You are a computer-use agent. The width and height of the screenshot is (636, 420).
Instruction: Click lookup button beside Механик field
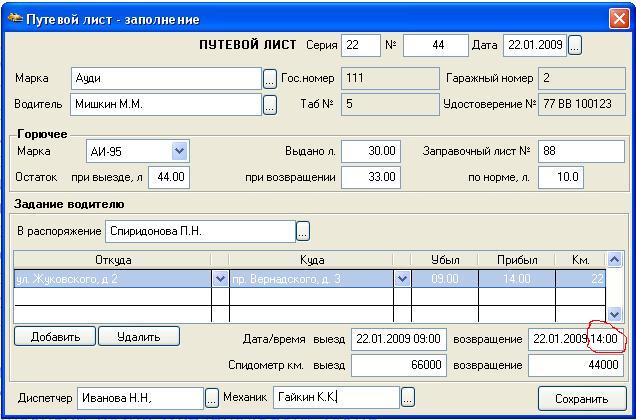pyautogui.click(x=407, y=398)
